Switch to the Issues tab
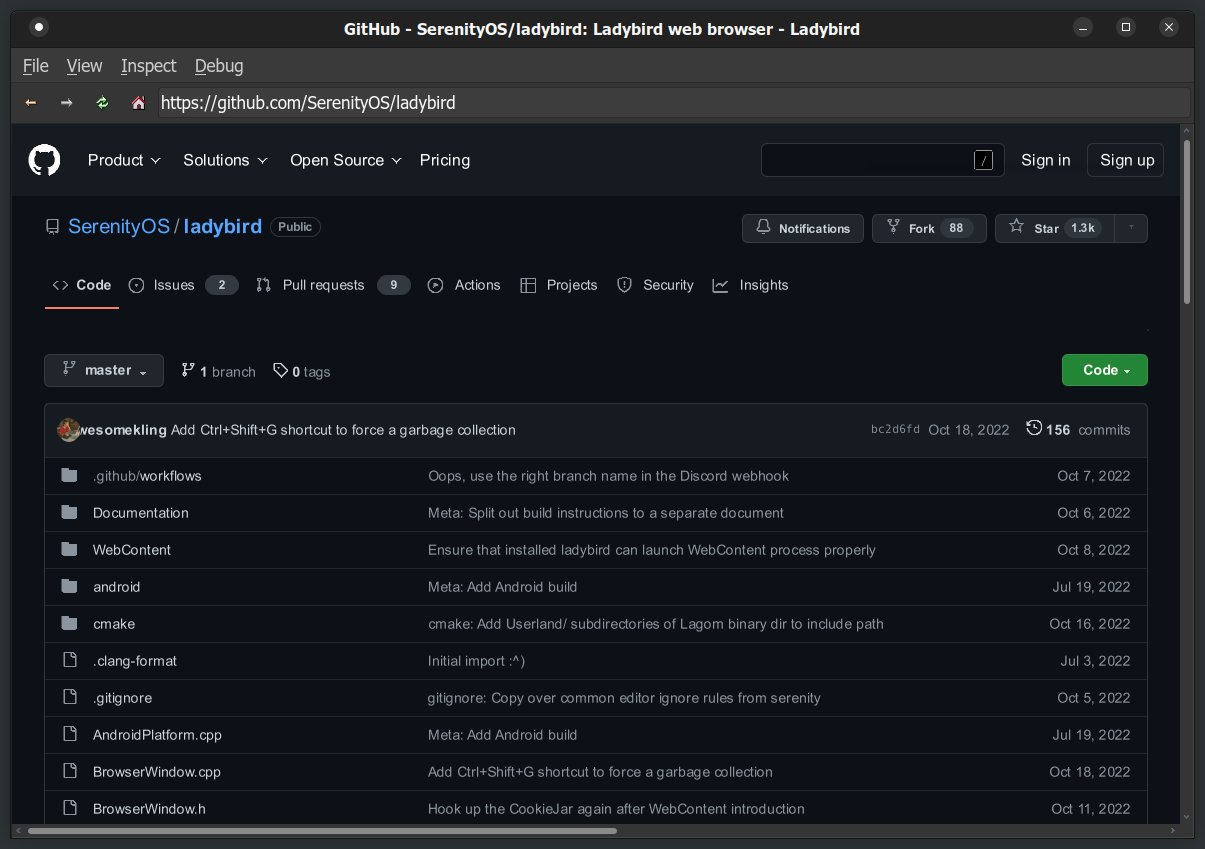This screenshot has height=849, width=1205. [183, 285]
